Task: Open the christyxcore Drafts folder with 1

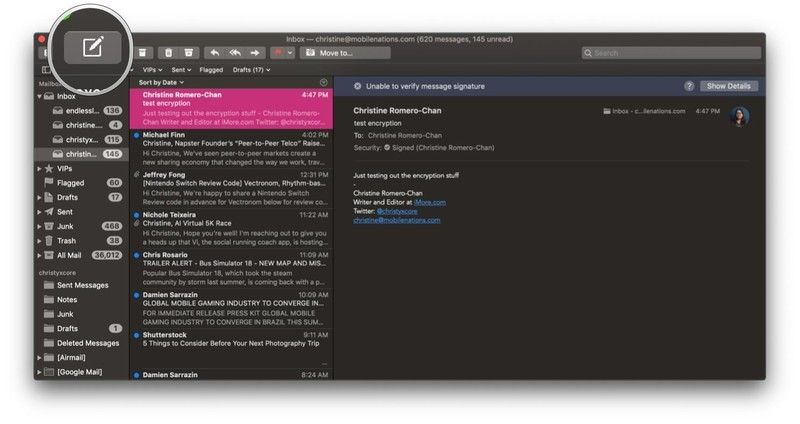Action: click(x=82, y=329)
